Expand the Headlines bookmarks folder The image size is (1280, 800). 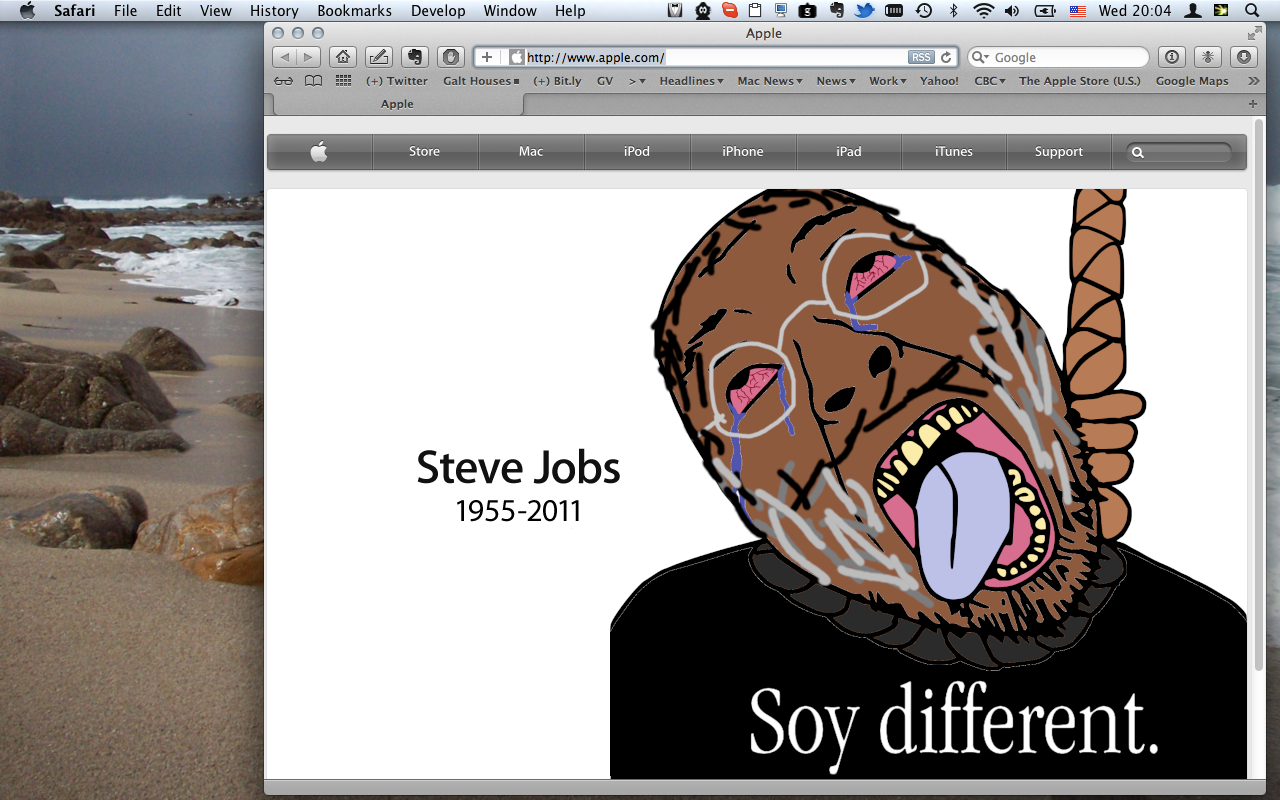click(691, 81)
